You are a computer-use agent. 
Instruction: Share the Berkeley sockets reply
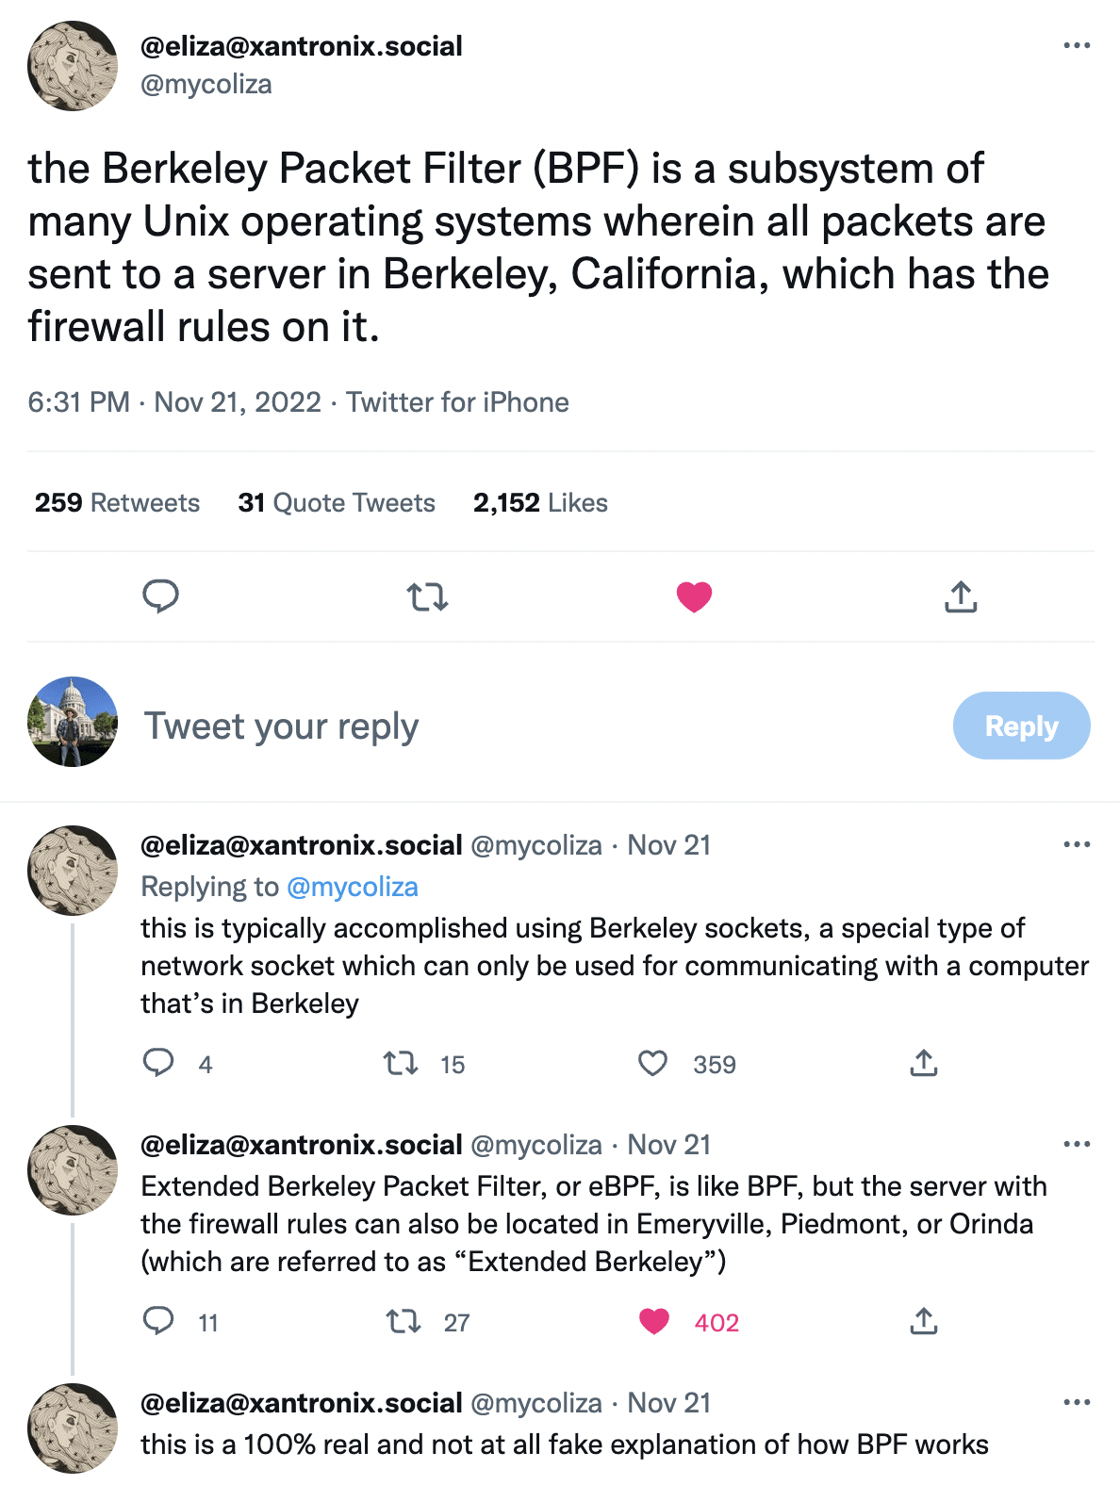(923, 1063)
